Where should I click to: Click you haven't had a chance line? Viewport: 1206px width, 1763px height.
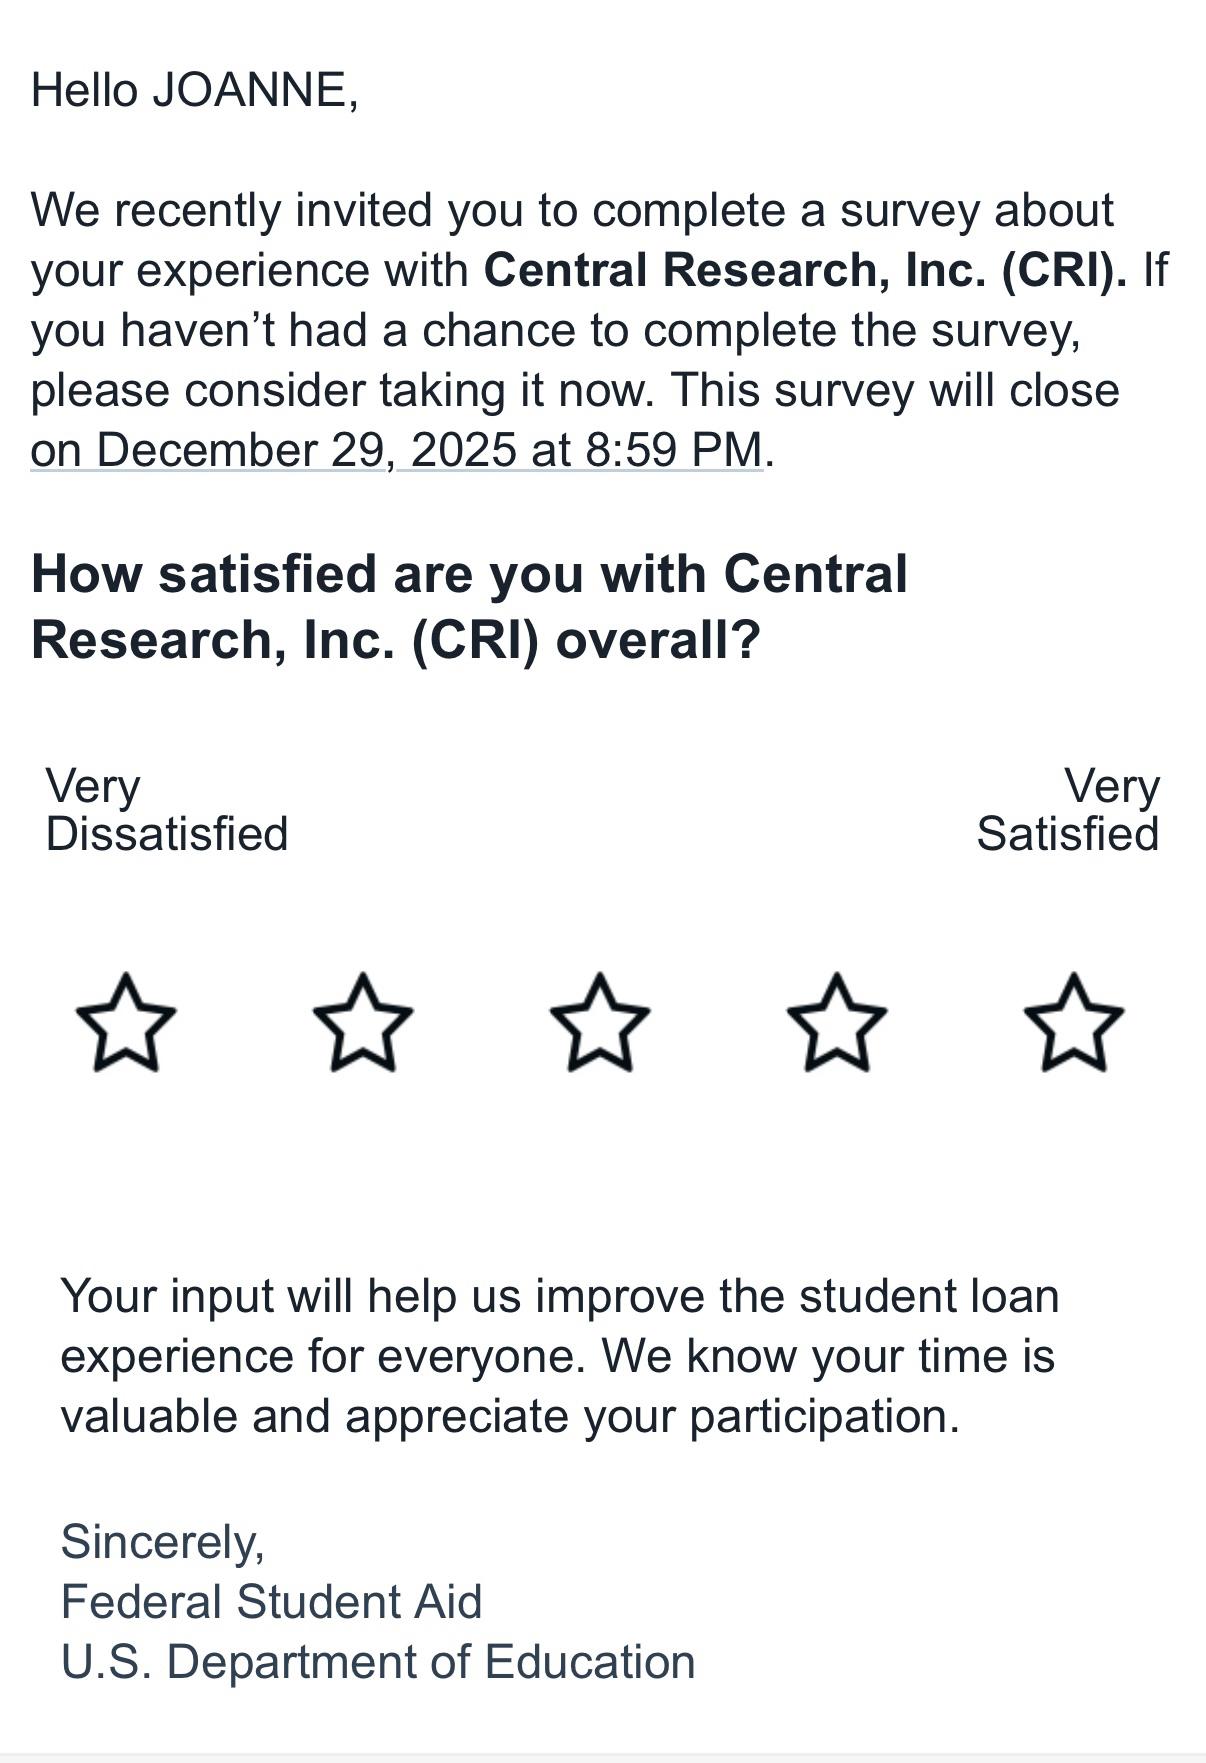click(555, 330)
